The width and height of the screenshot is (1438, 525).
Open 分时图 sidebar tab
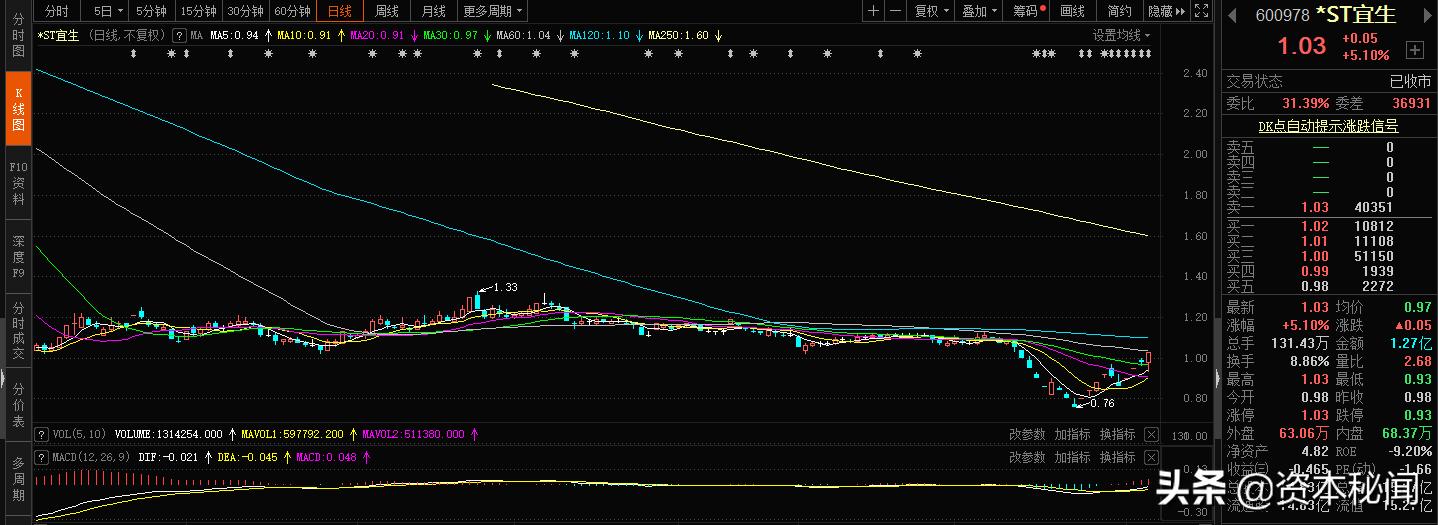tap(18, 36)
